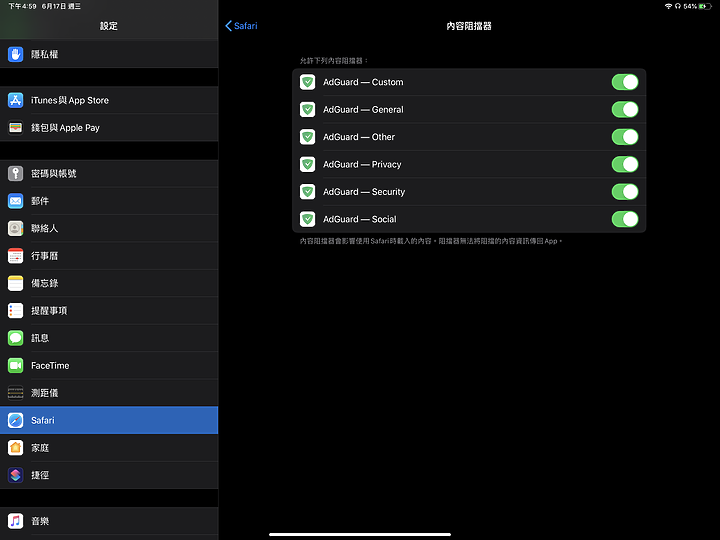Tap the AdGuard — Custom label
This screenshot has height=540, width=720.
click(x=363, y=82)
